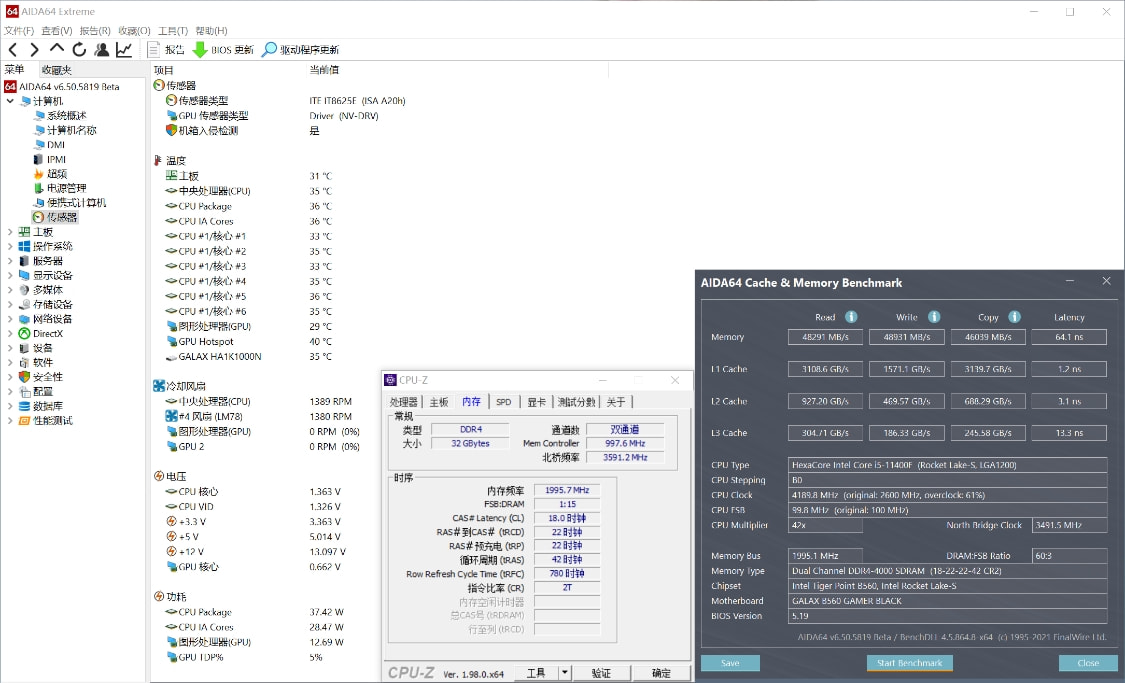Viewport: 1125px width, 683px height.
Task: Switch to the SPD tab in CPU-Z
Action: pyautogui.click(x=506, y=401)
